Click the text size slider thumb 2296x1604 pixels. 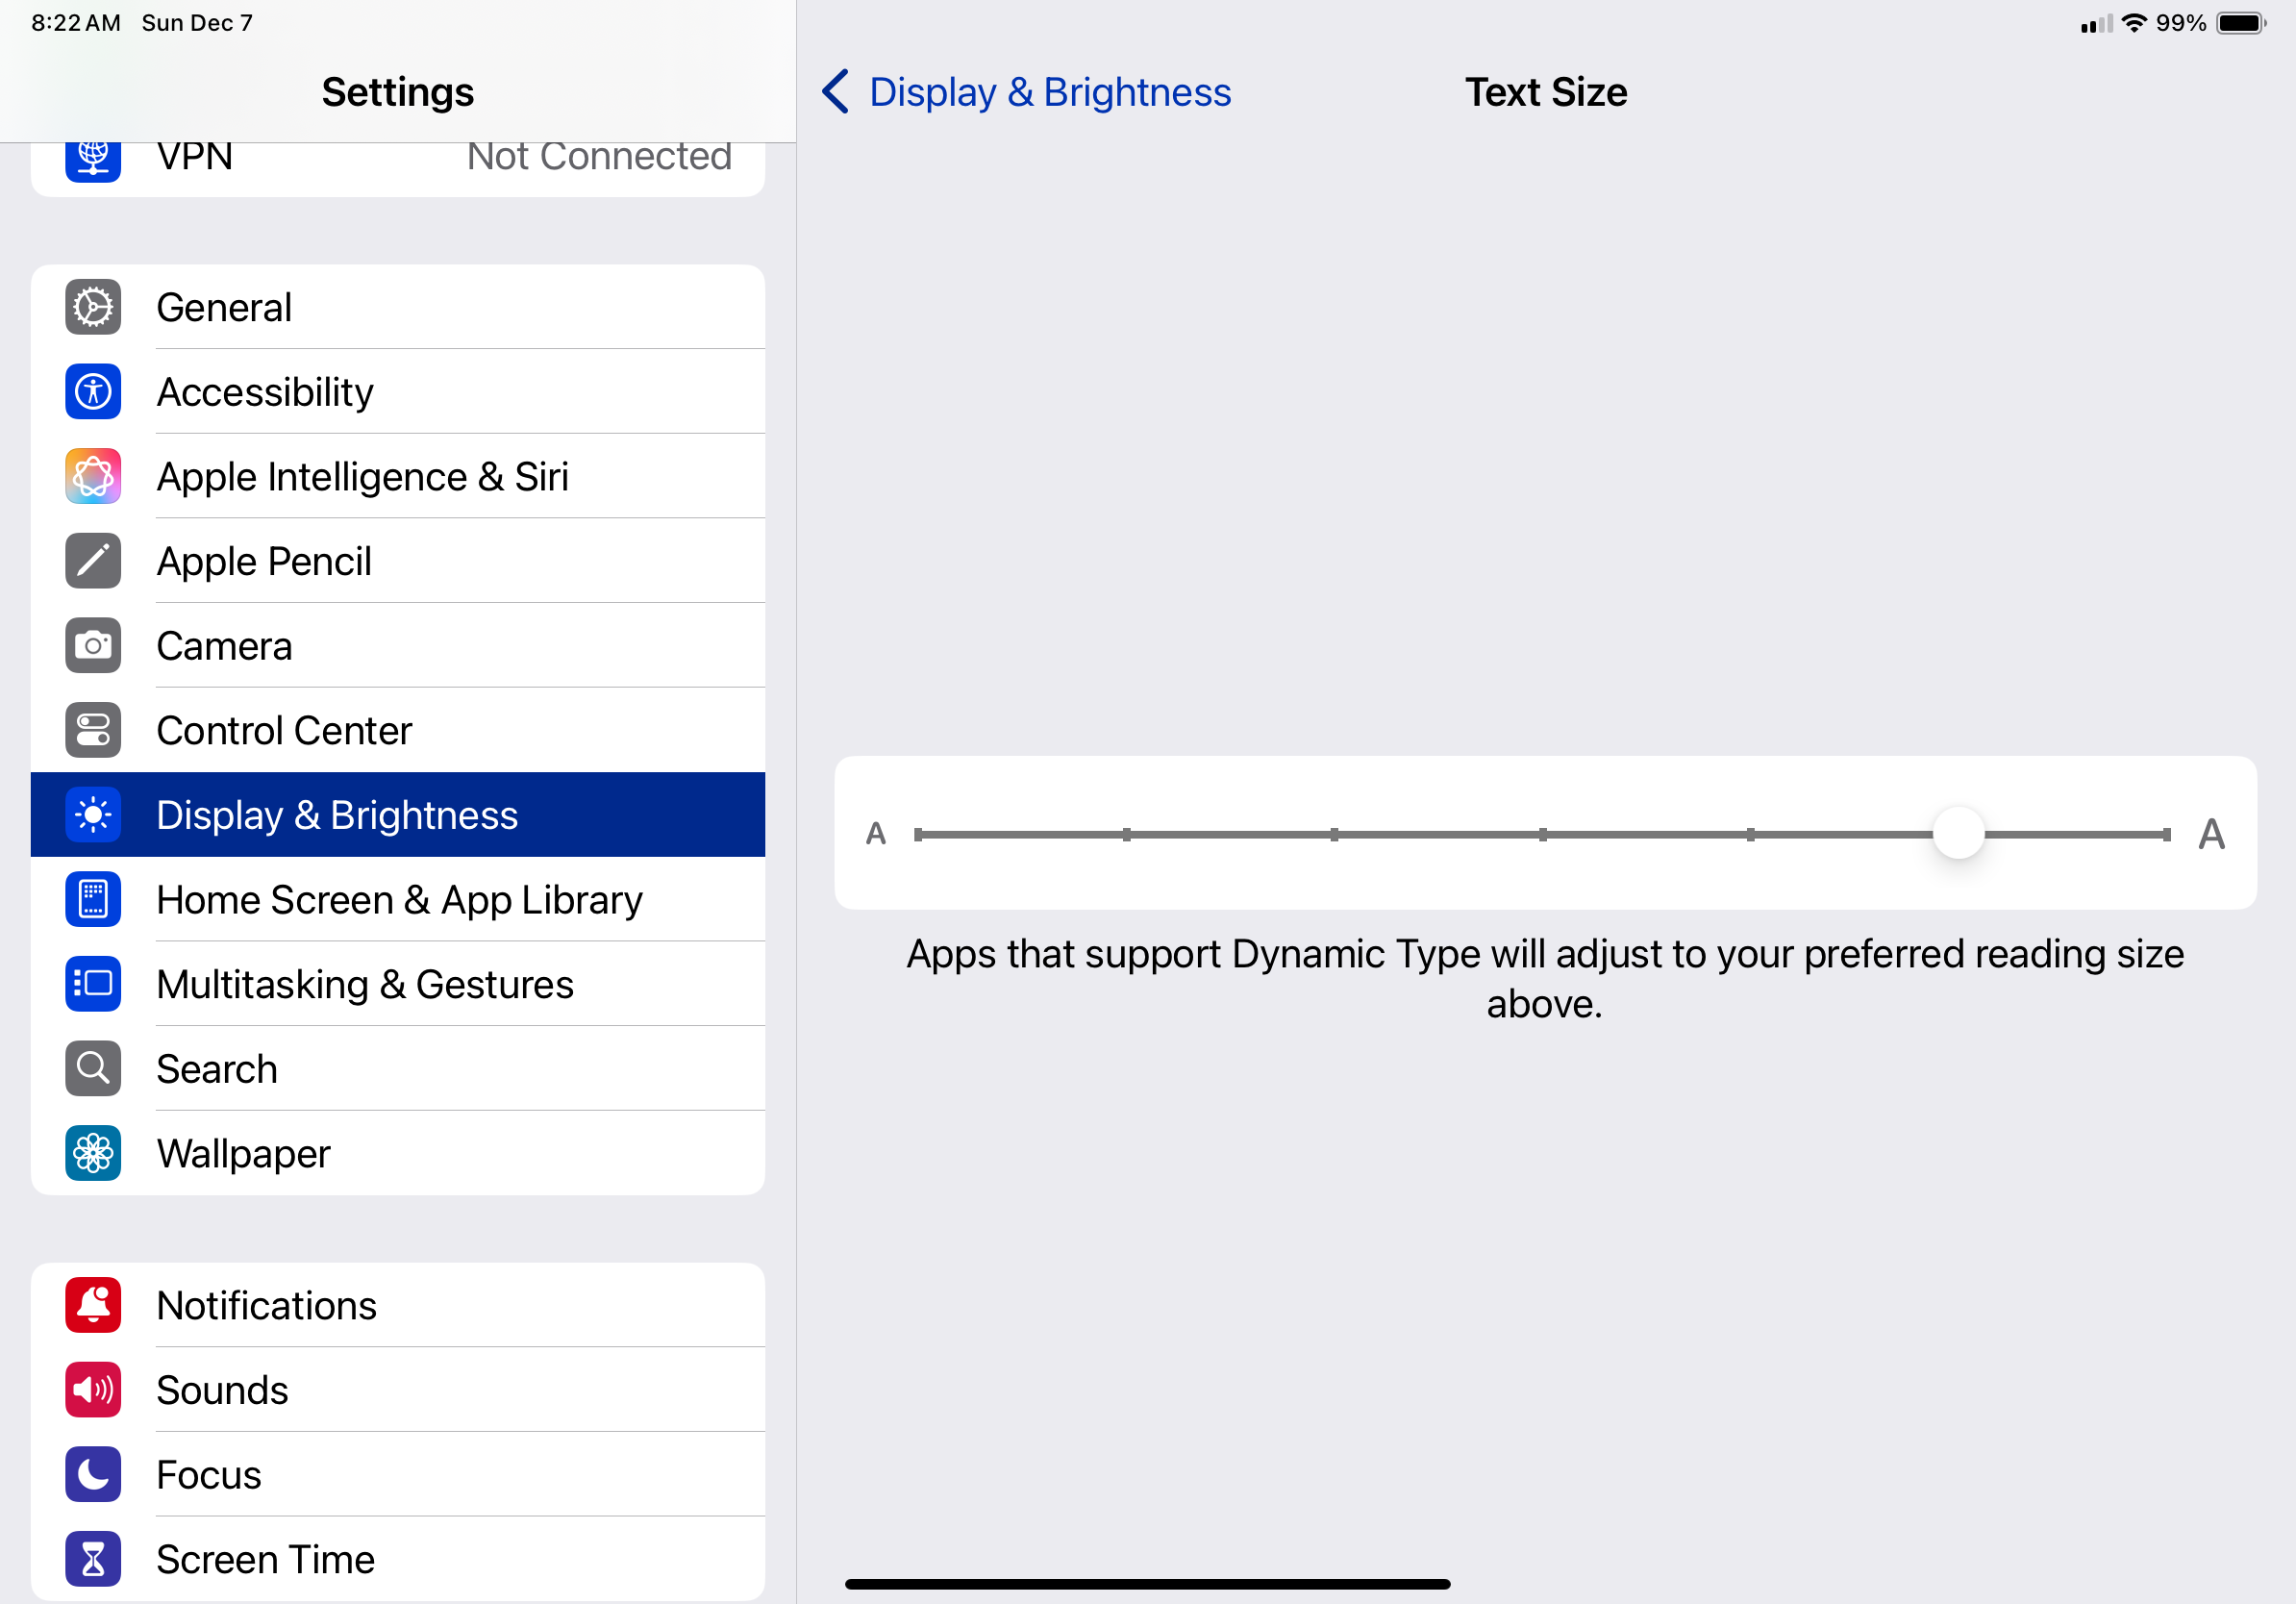(x=1958, y=834)
